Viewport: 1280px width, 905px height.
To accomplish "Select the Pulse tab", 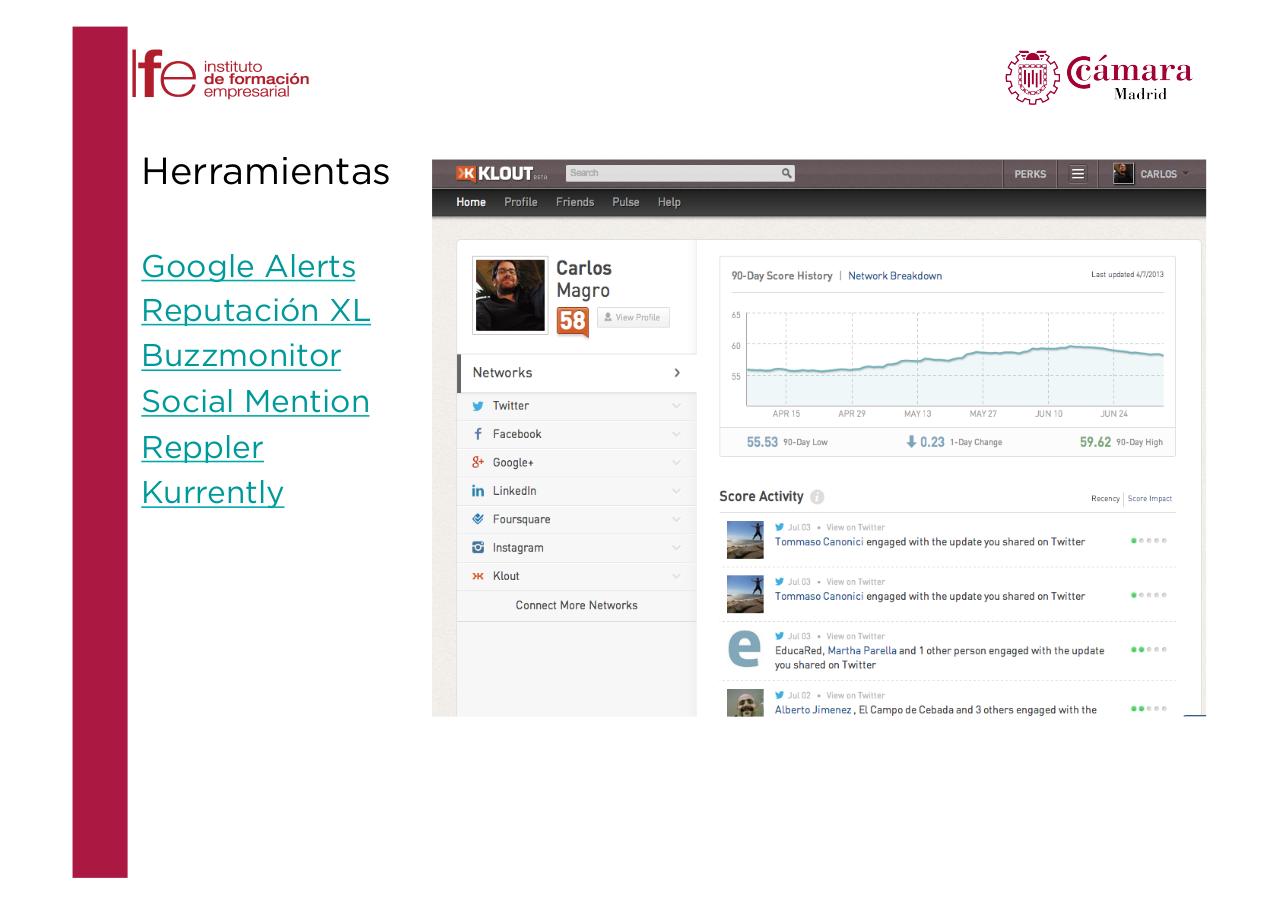I will (x=626, y=202).
